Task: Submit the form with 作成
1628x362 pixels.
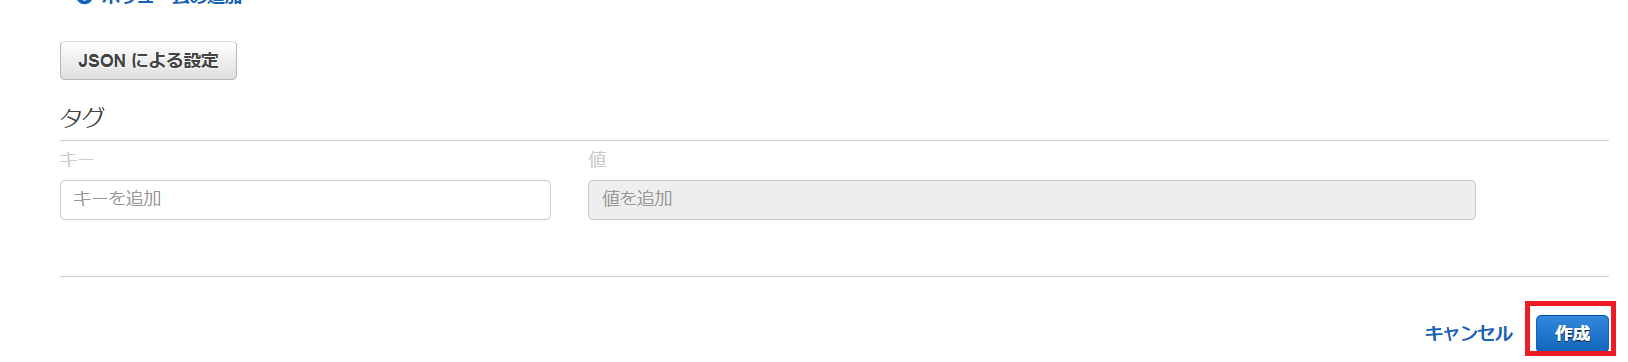Action: tap(1572, 333)
